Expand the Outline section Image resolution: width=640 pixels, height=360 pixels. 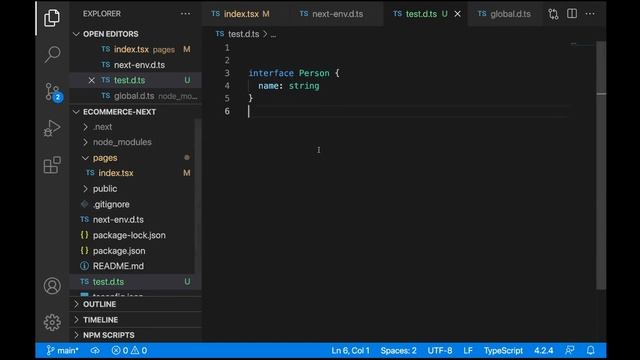pyautogui.click(x=136, y=304)
